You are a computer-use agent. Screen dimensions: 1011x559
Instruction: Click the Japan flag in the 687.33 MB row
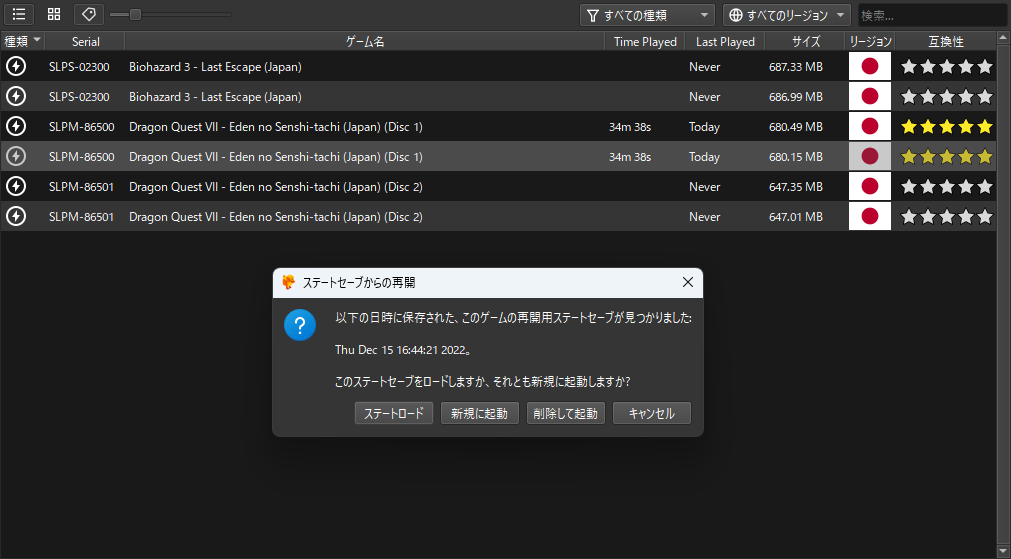click(870, 66)
